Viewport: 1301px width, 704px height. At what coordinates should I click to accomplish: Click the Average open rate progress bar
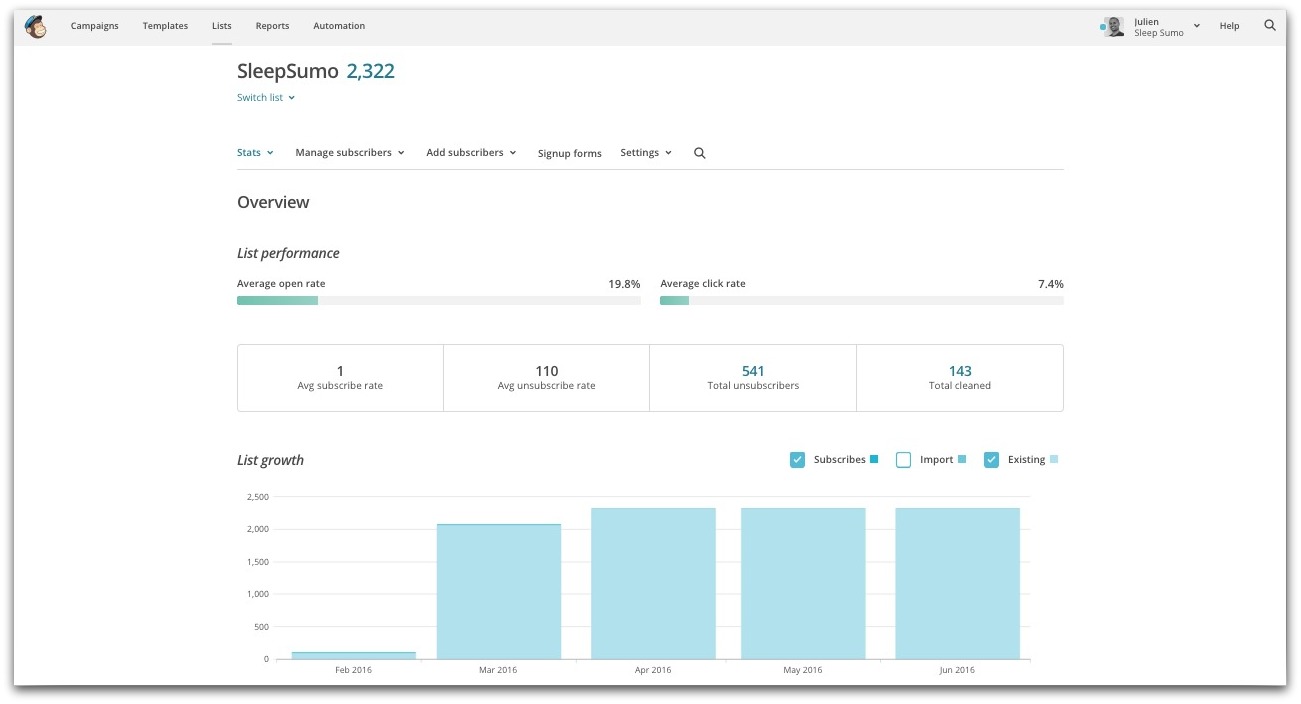click(439, 300)
